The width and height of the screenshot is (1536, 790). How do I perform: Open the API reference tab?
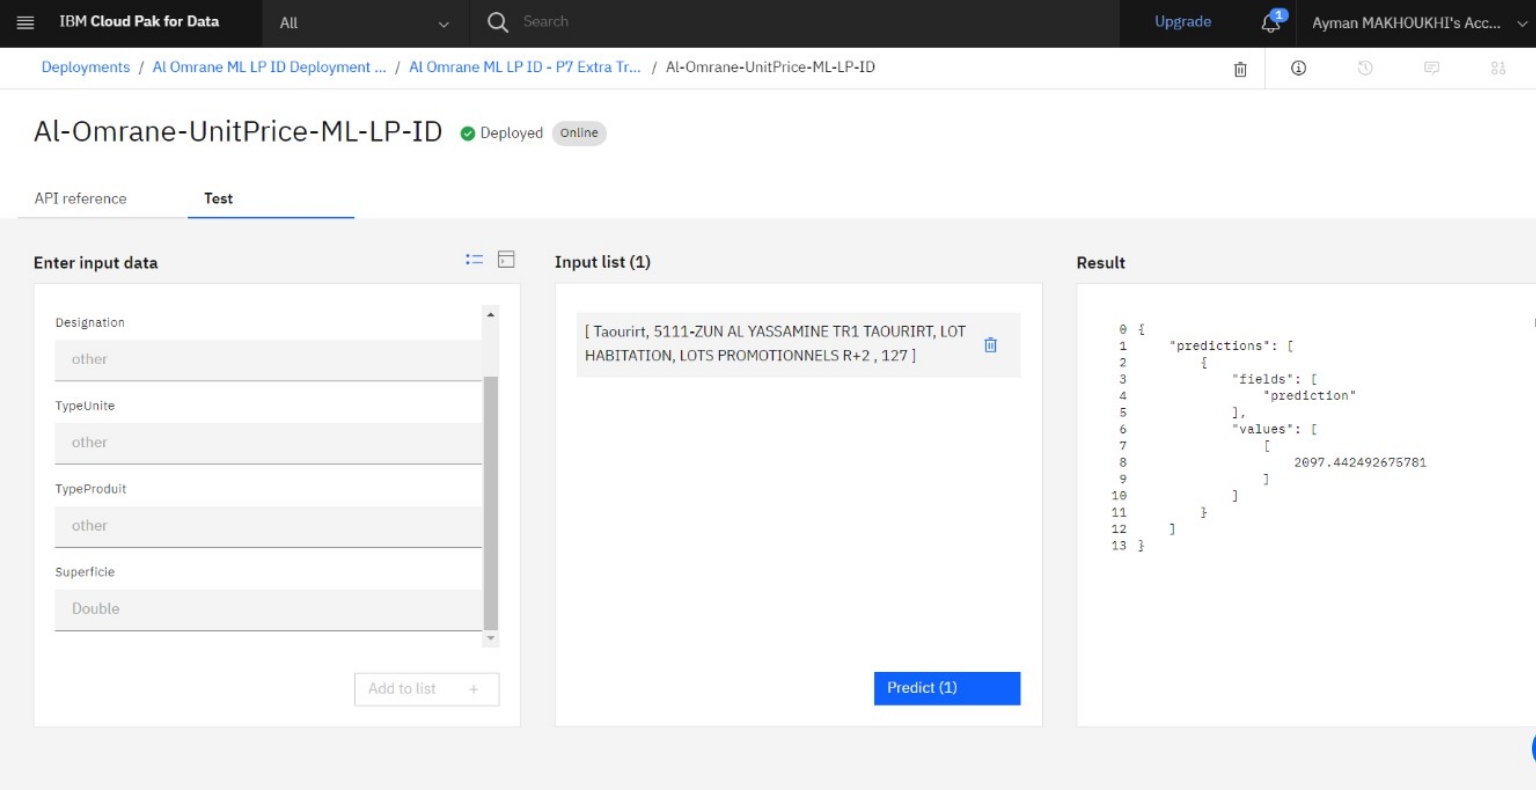pyautogui.click(x=81, y=198)
